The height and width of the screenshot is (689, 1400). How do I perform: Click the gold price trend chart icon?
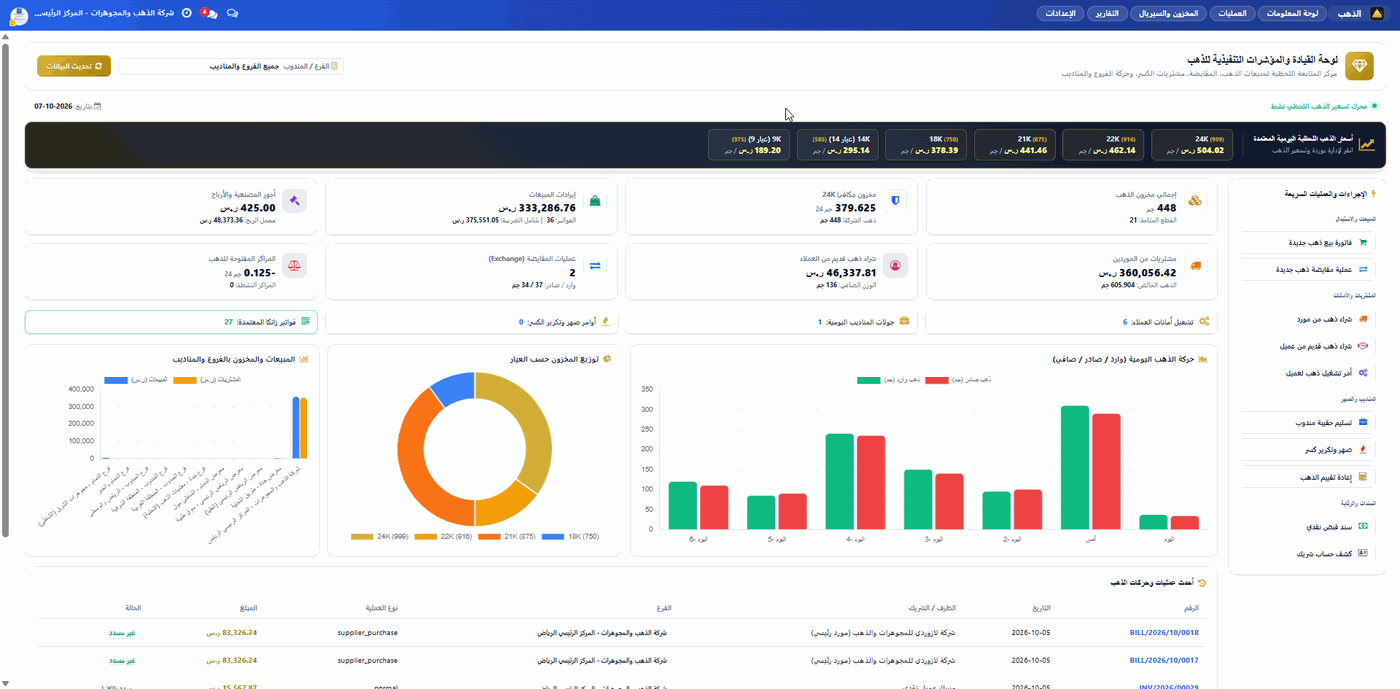(1366, 144)
